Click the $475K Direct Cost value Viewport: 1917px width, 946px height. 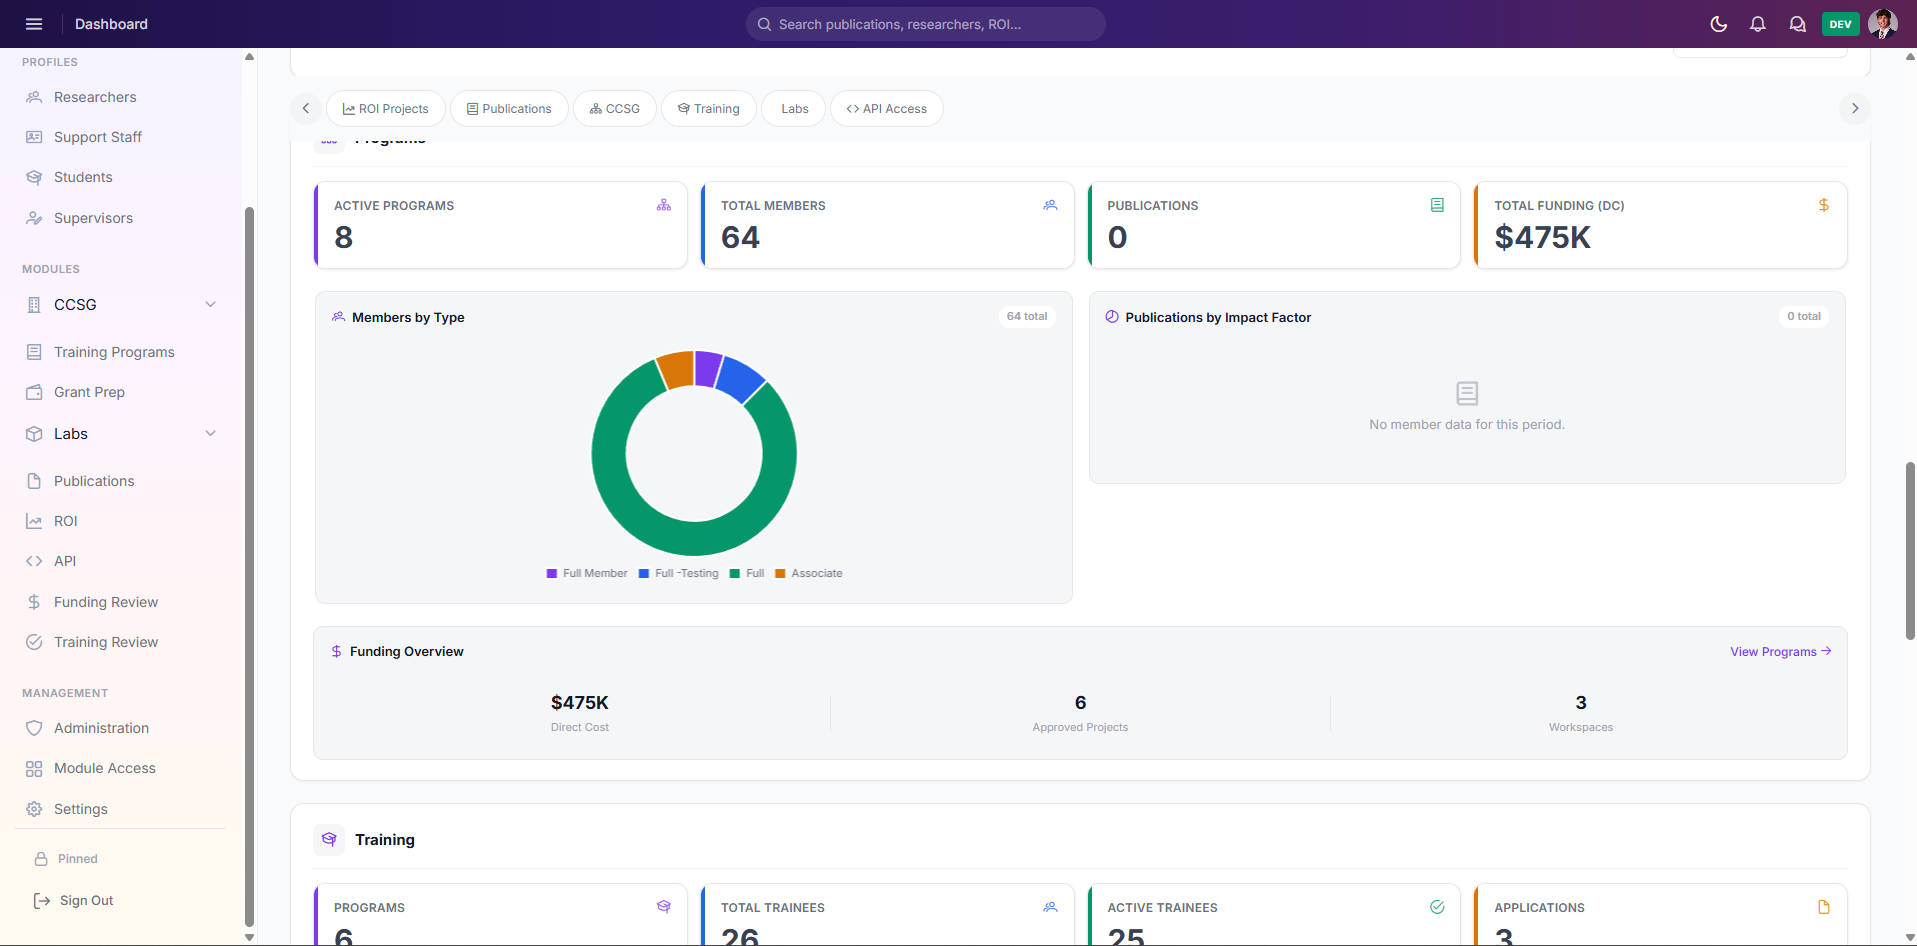tap(580, 703)
